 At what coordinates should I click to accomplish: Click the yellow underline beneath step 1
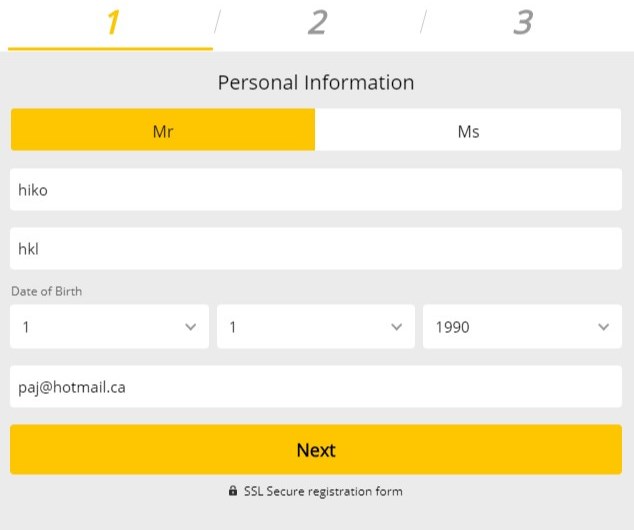110,49
